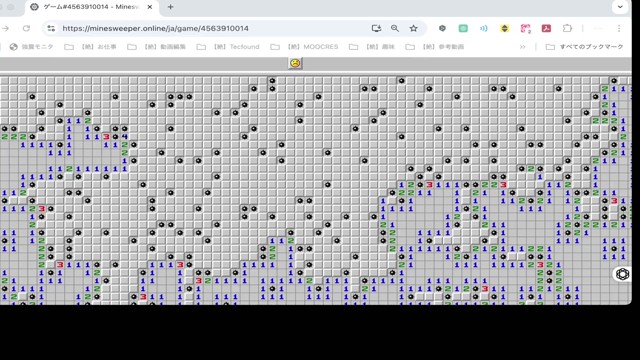Expand the tab search chevron
The height and width of the screenshot is (360, 640).
click(x=620, y=7)
